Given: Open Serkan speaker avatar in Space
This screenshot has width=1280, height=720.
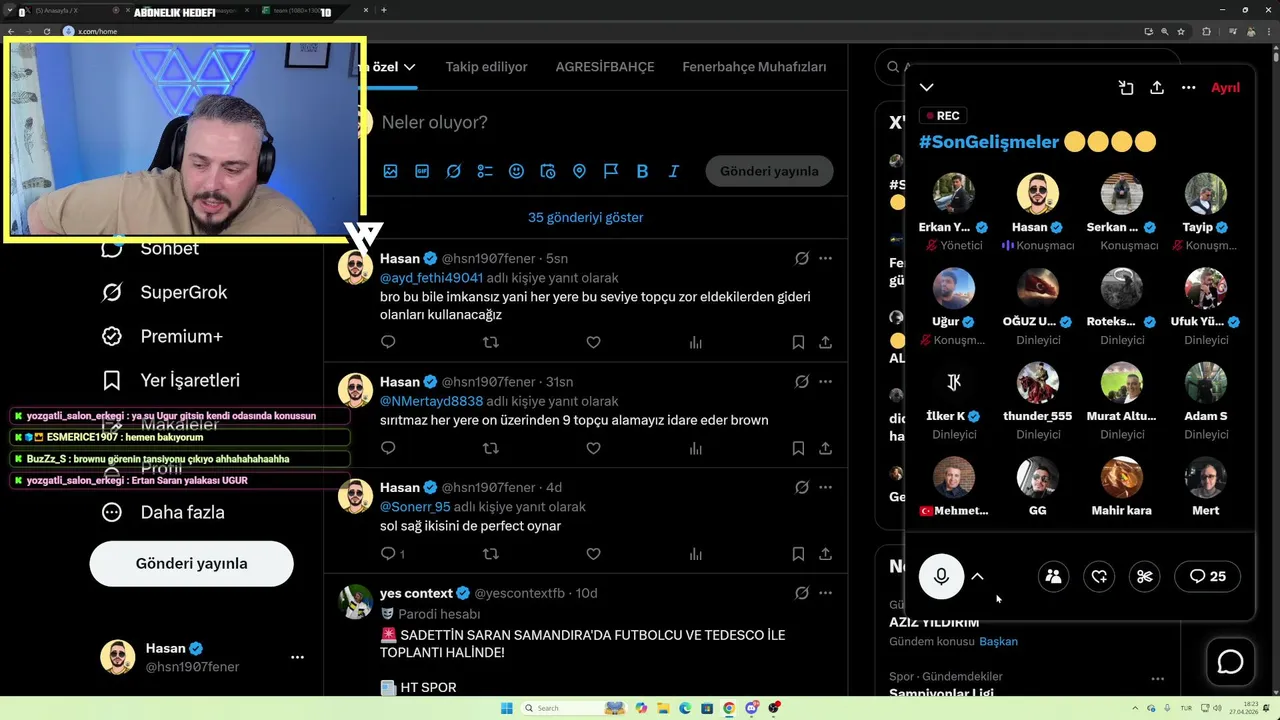Looking at the screenshot, I should point(1121,194).
